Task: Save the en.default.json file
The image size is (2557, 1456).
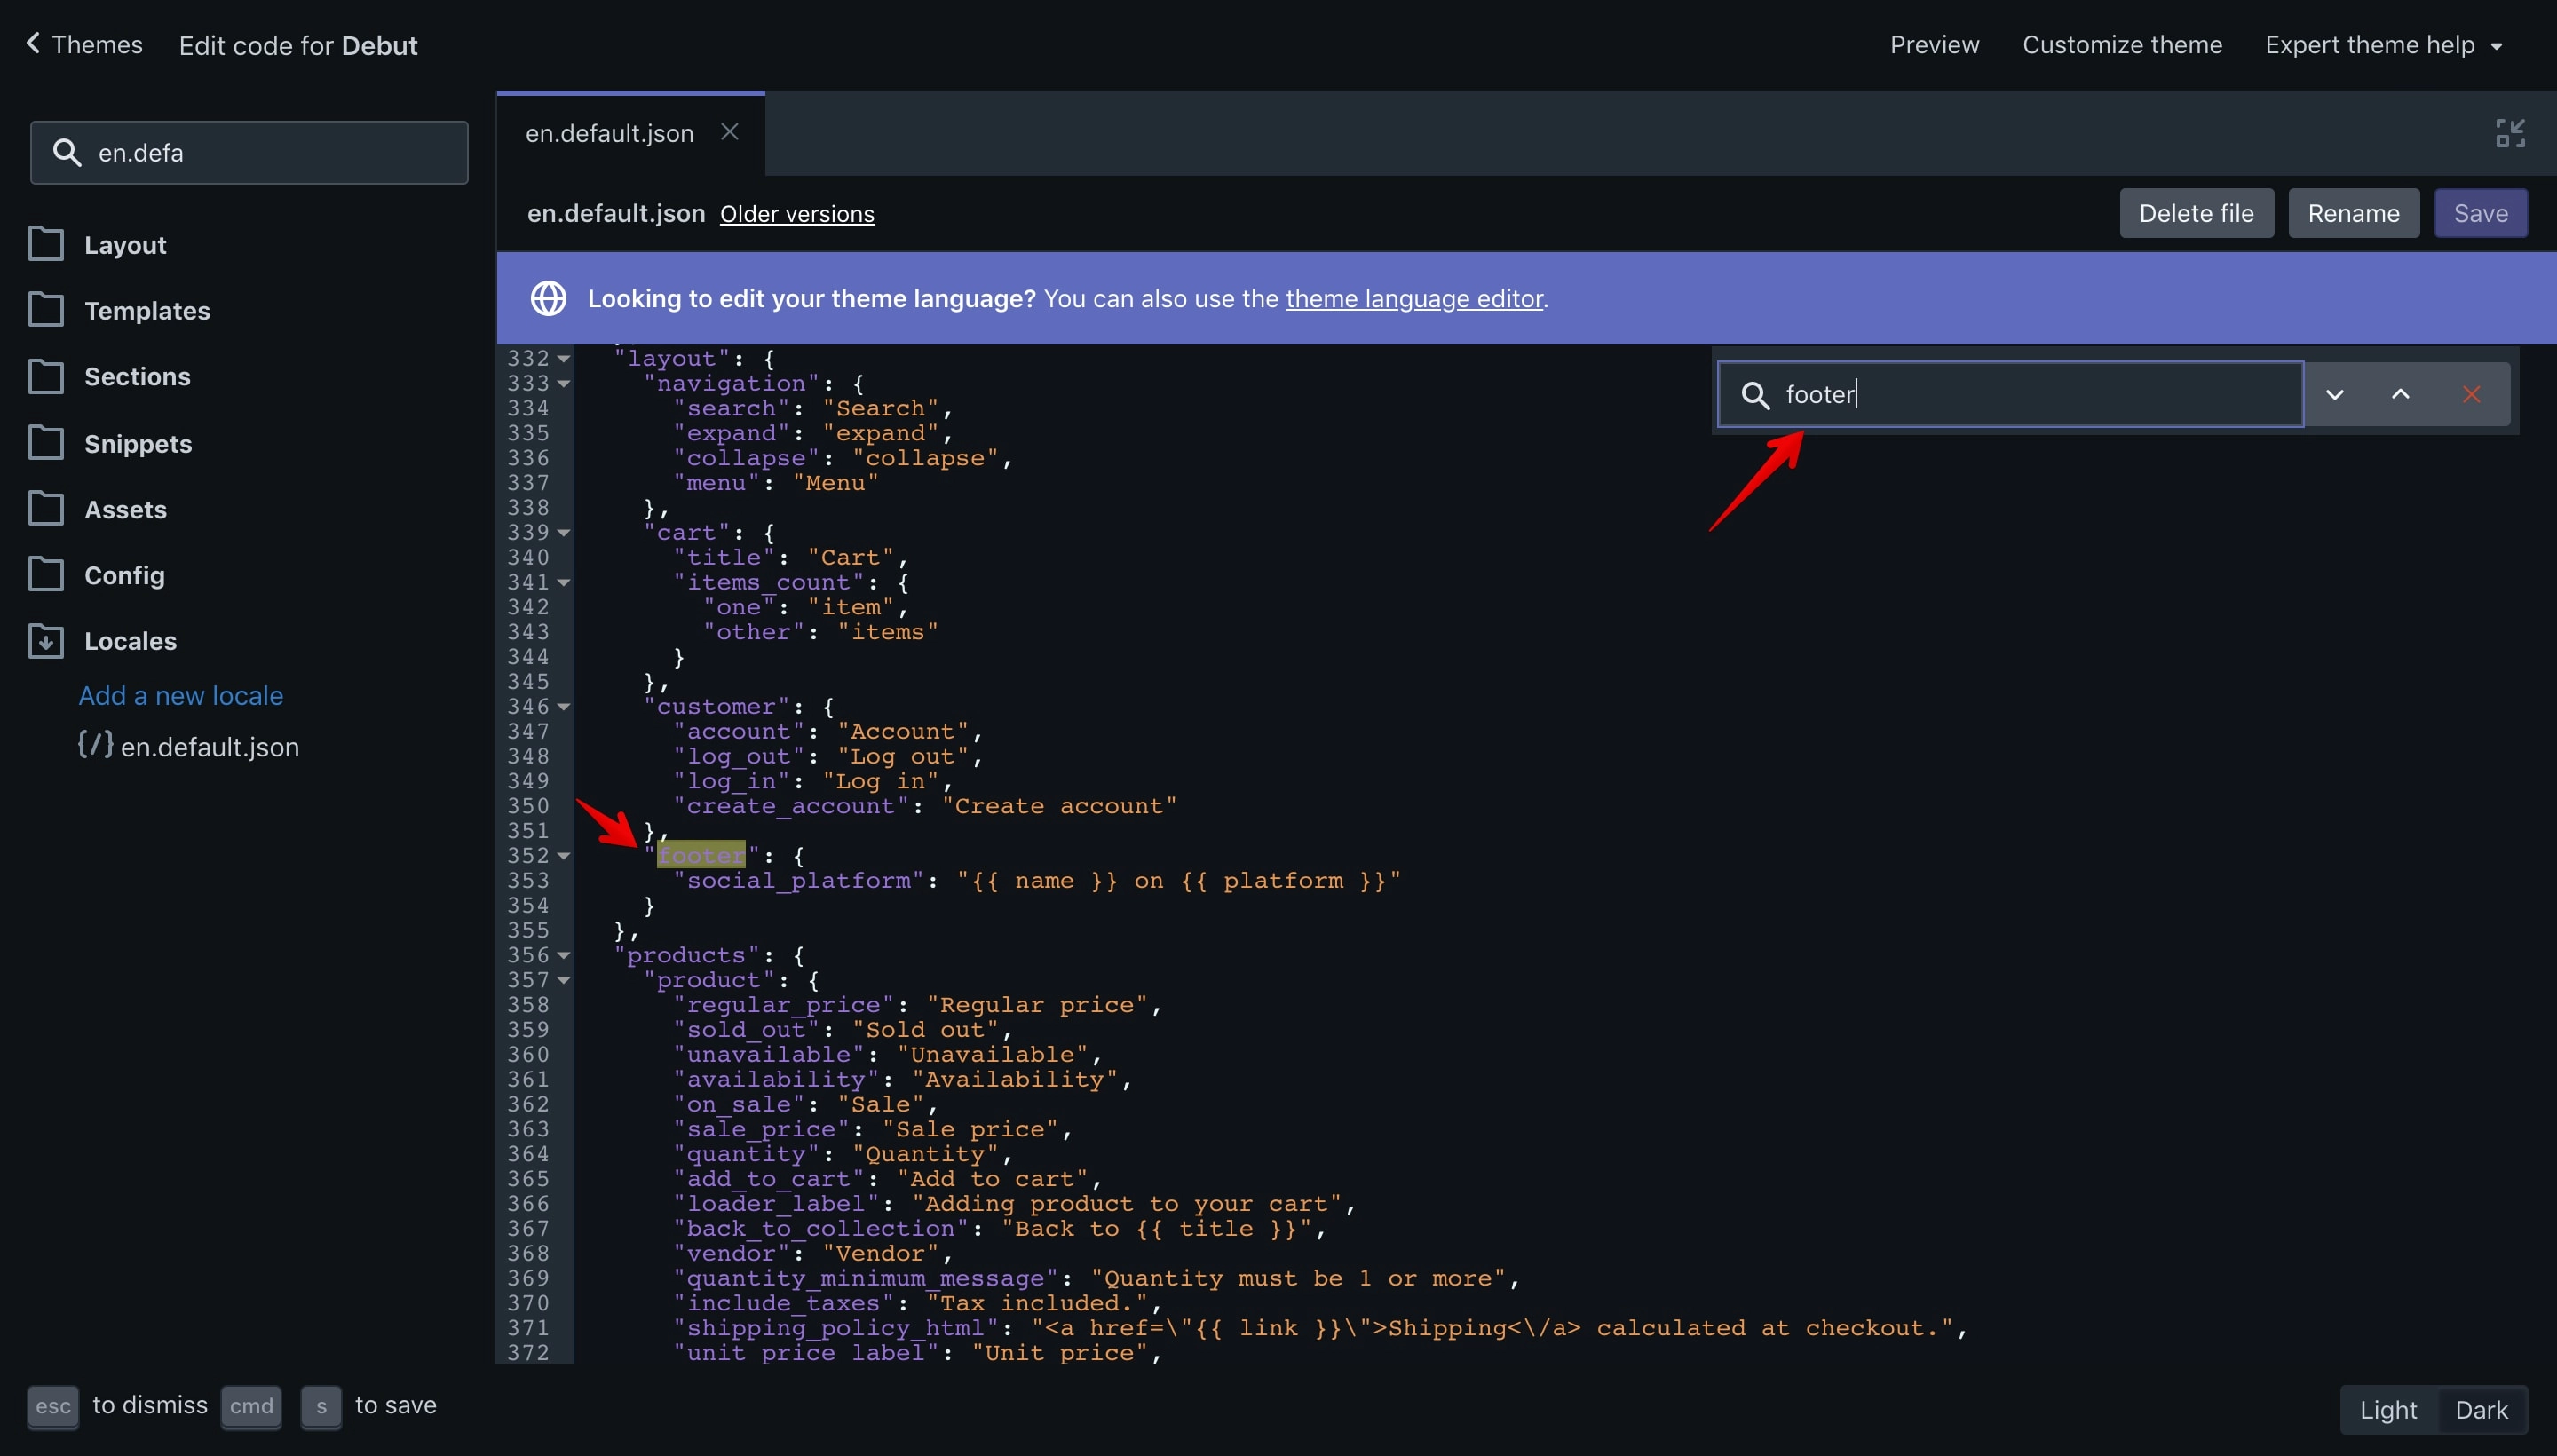Action: tap(2480, 213)
